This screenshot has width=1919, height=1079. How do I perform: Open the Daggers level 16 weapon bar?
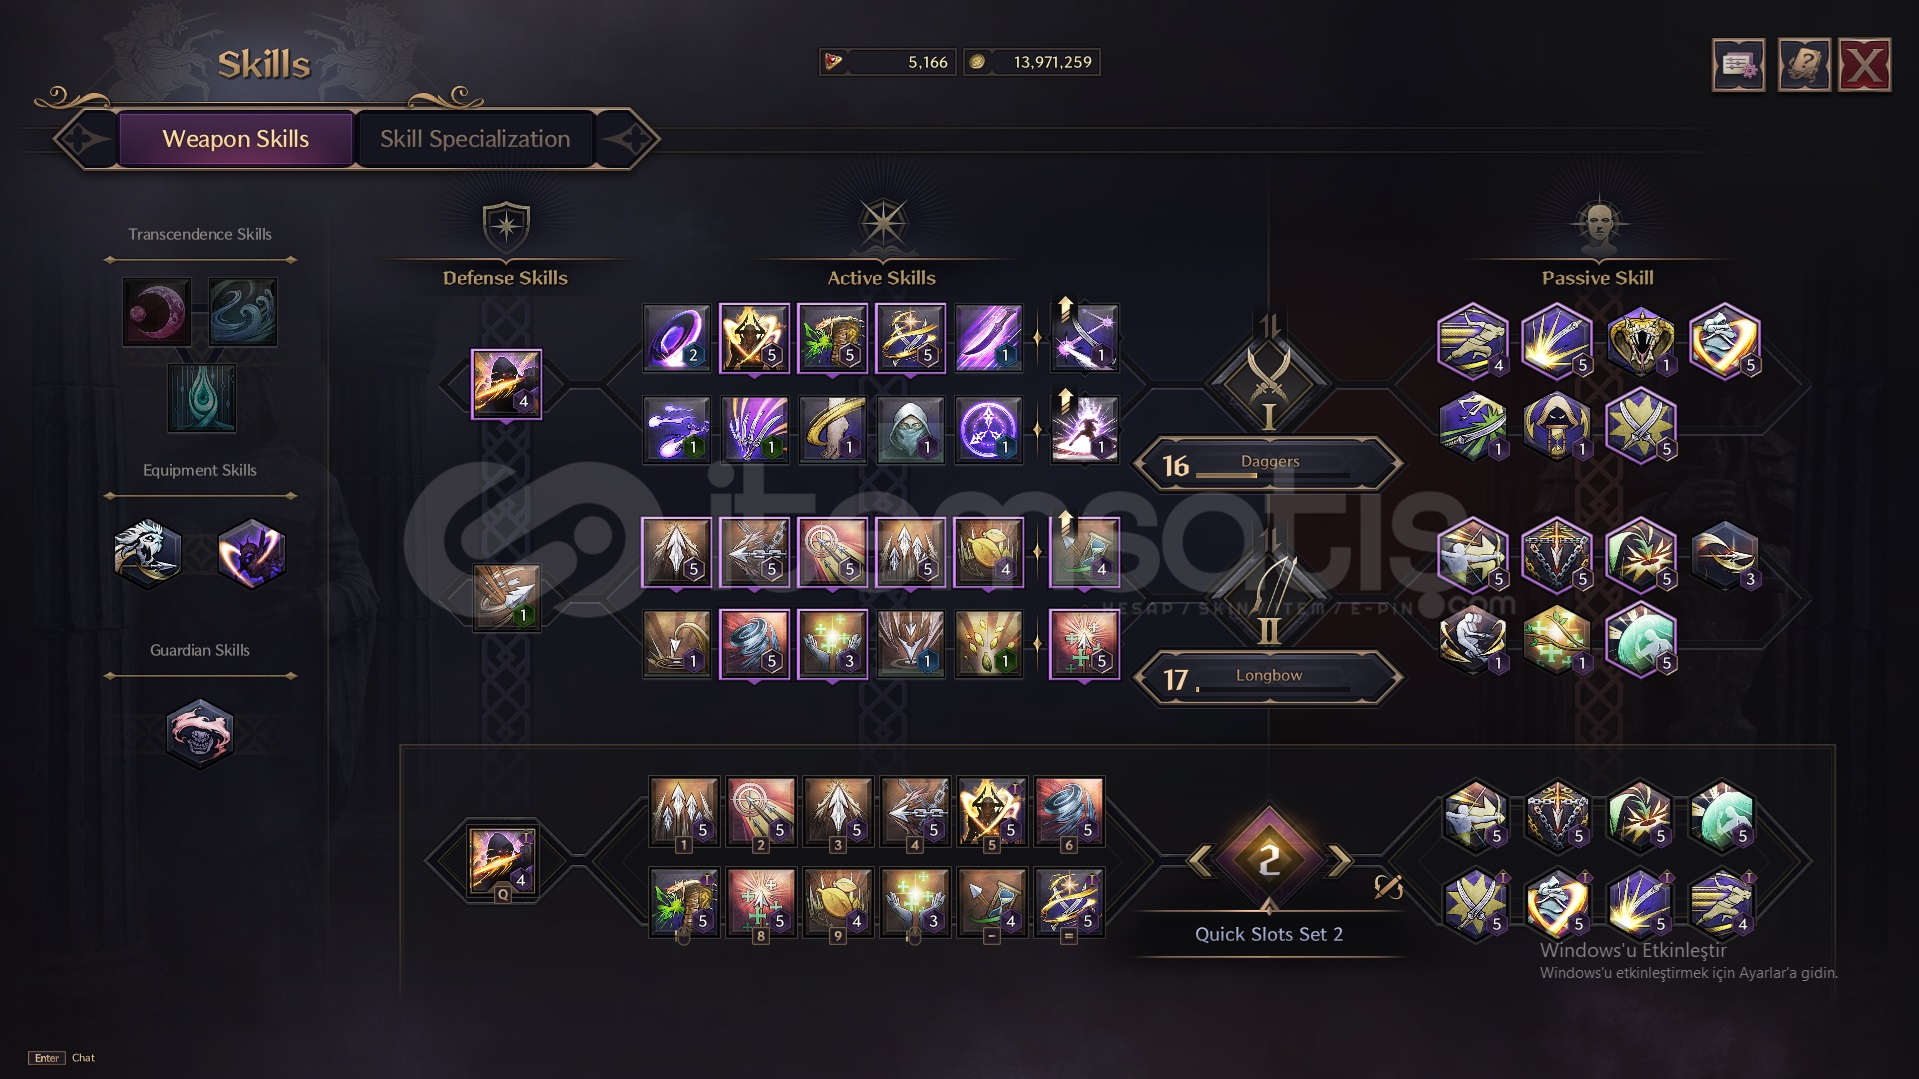[x=1269, y=464]
